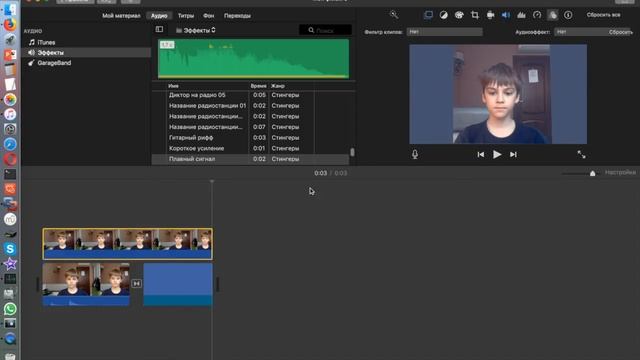Open iTunes from the Dock
This screenshot has height=360, width=640.
[10, 114]
